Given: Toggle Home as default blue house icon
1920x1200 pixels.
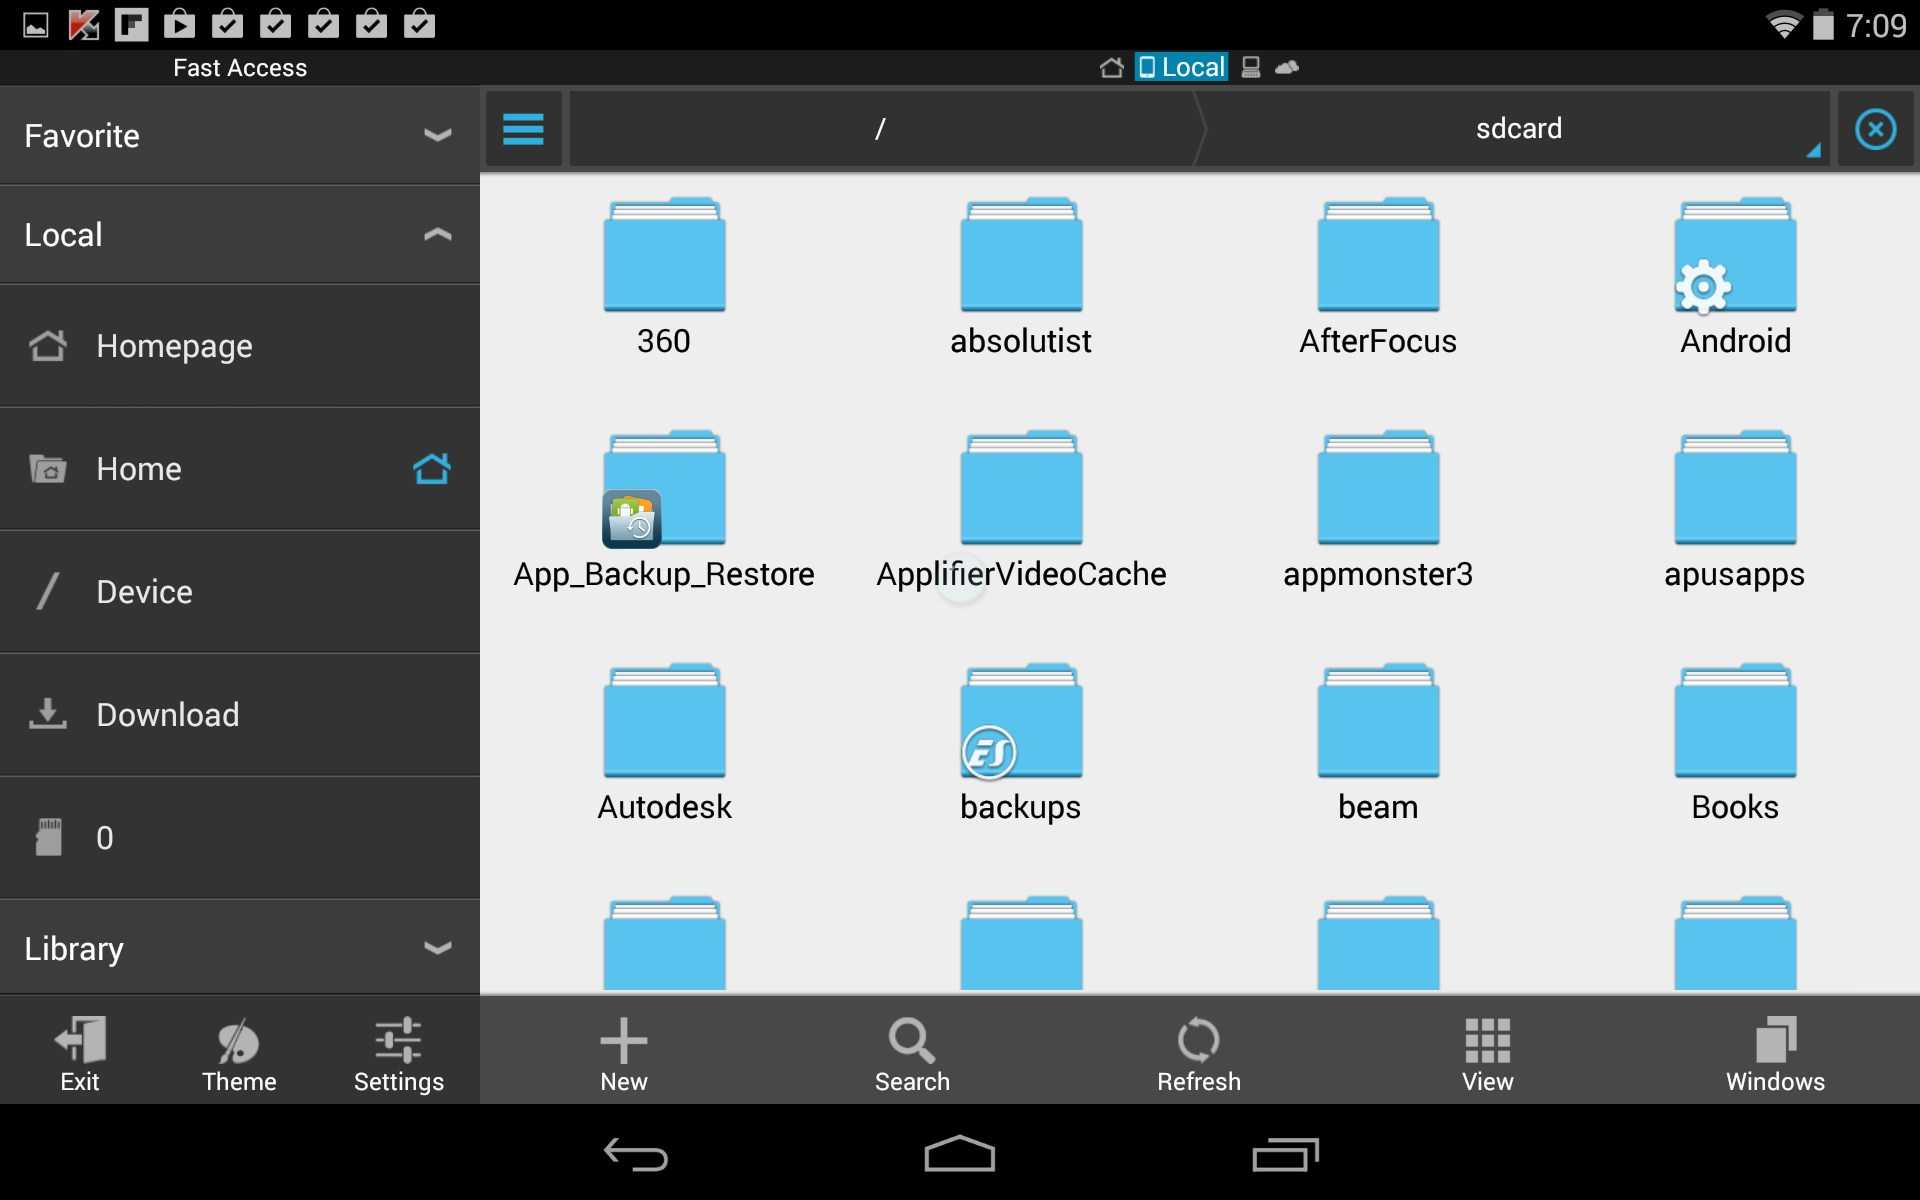Looking at the screenshot, I should click(432, 468).
